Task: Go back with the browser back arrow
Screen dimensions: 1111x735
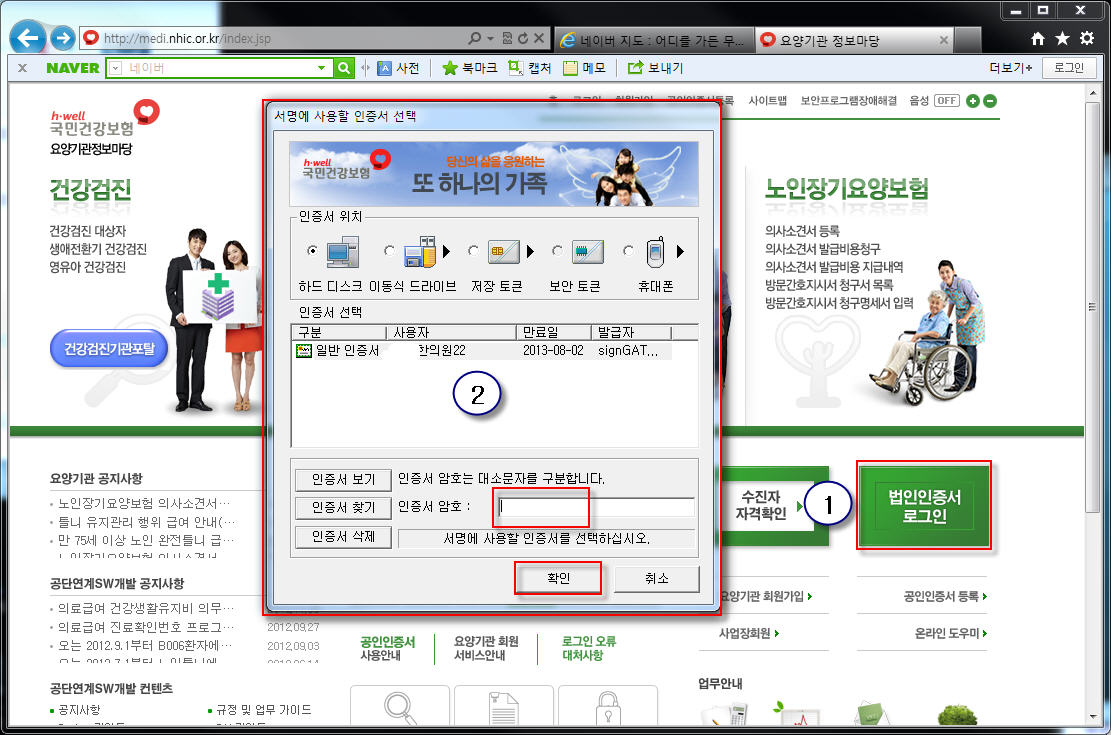Action: (x=28, y=38)
